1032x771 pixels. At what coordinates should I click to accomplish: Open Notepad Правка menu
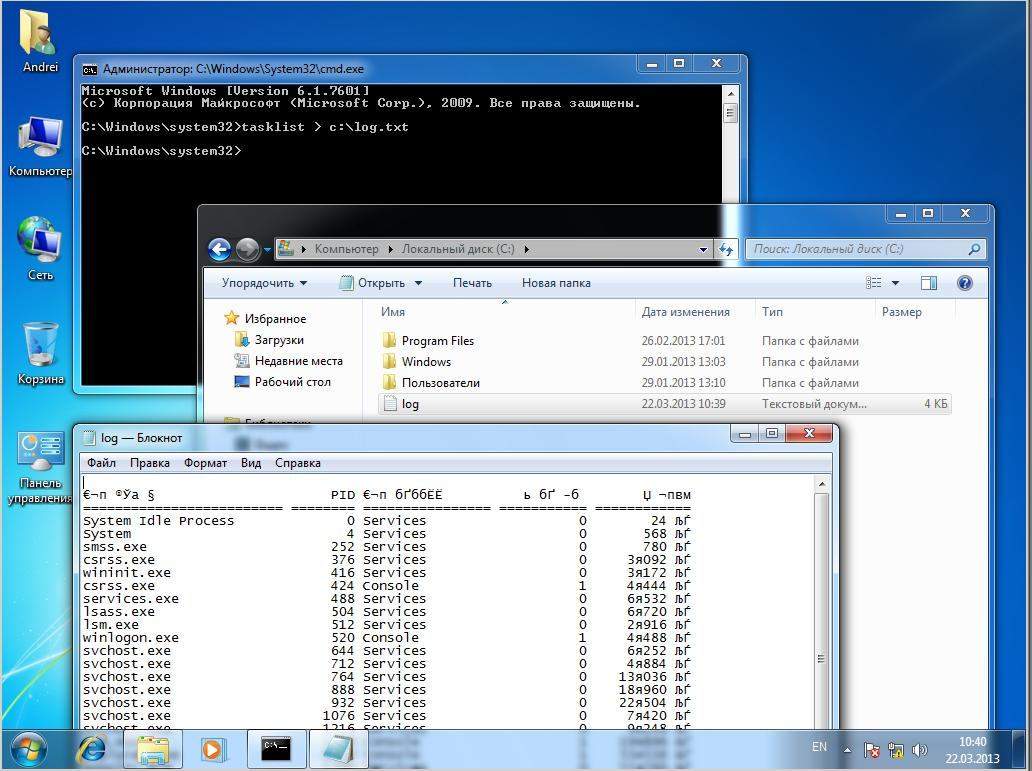149,463
